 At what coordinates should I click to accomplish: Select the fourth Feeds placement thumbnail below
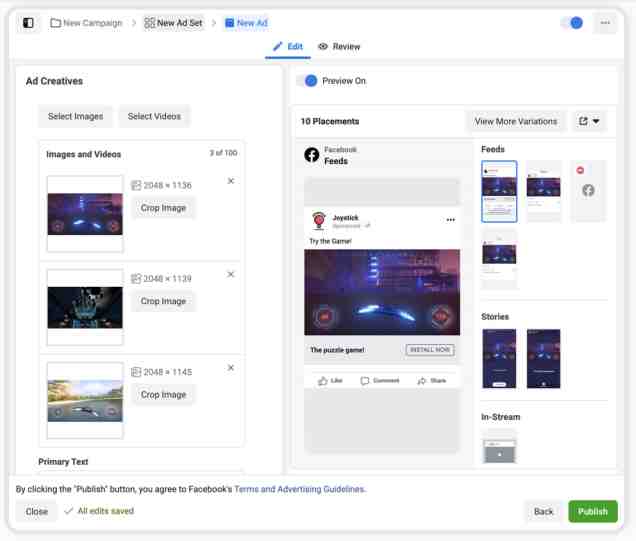(499, 260)
